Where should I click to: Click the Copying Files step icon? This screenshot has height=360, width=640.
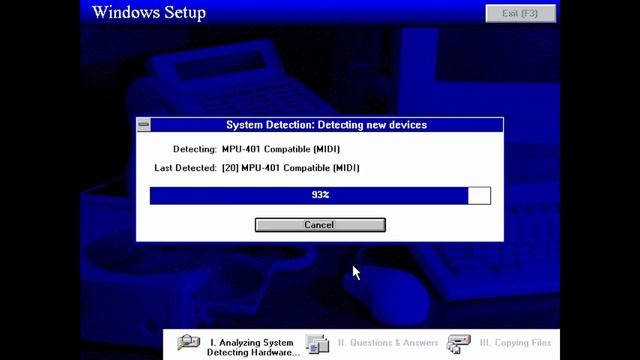pyautogui.click(x=458, y=344)
